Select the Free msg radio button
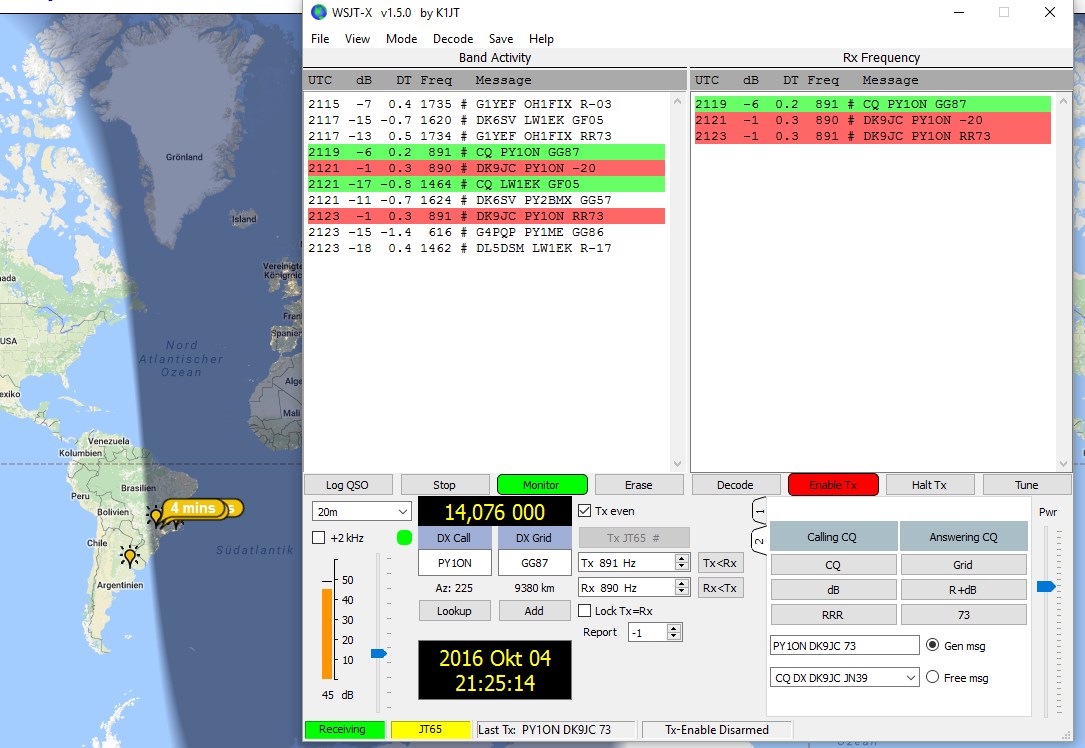 tap(932, 677)
